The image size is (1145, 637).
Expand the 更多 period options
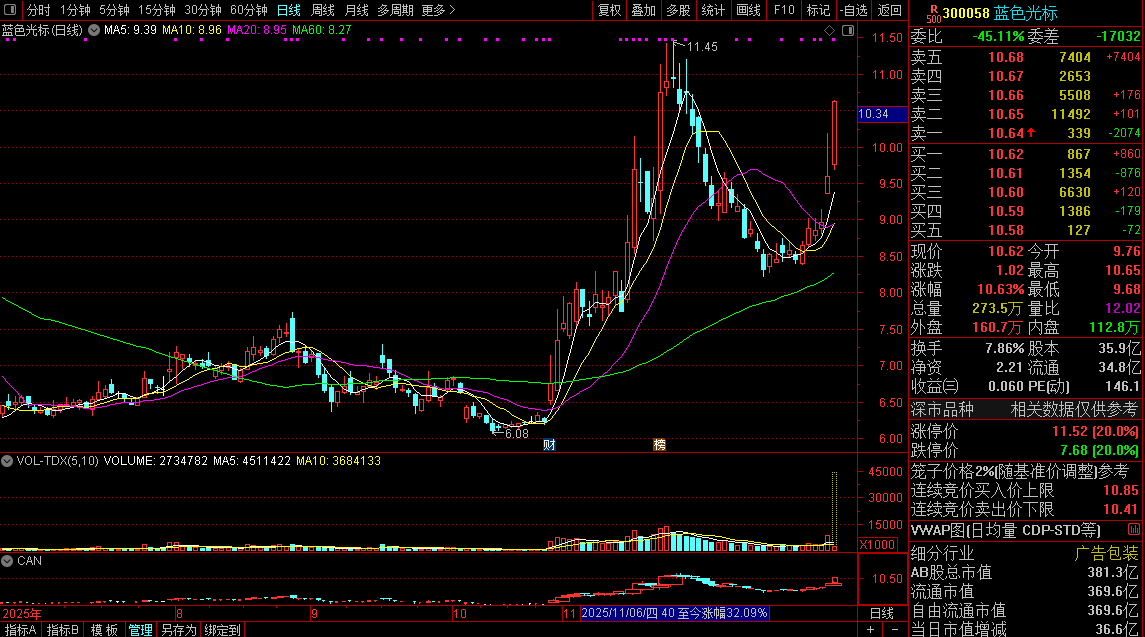tap(438, 10)
